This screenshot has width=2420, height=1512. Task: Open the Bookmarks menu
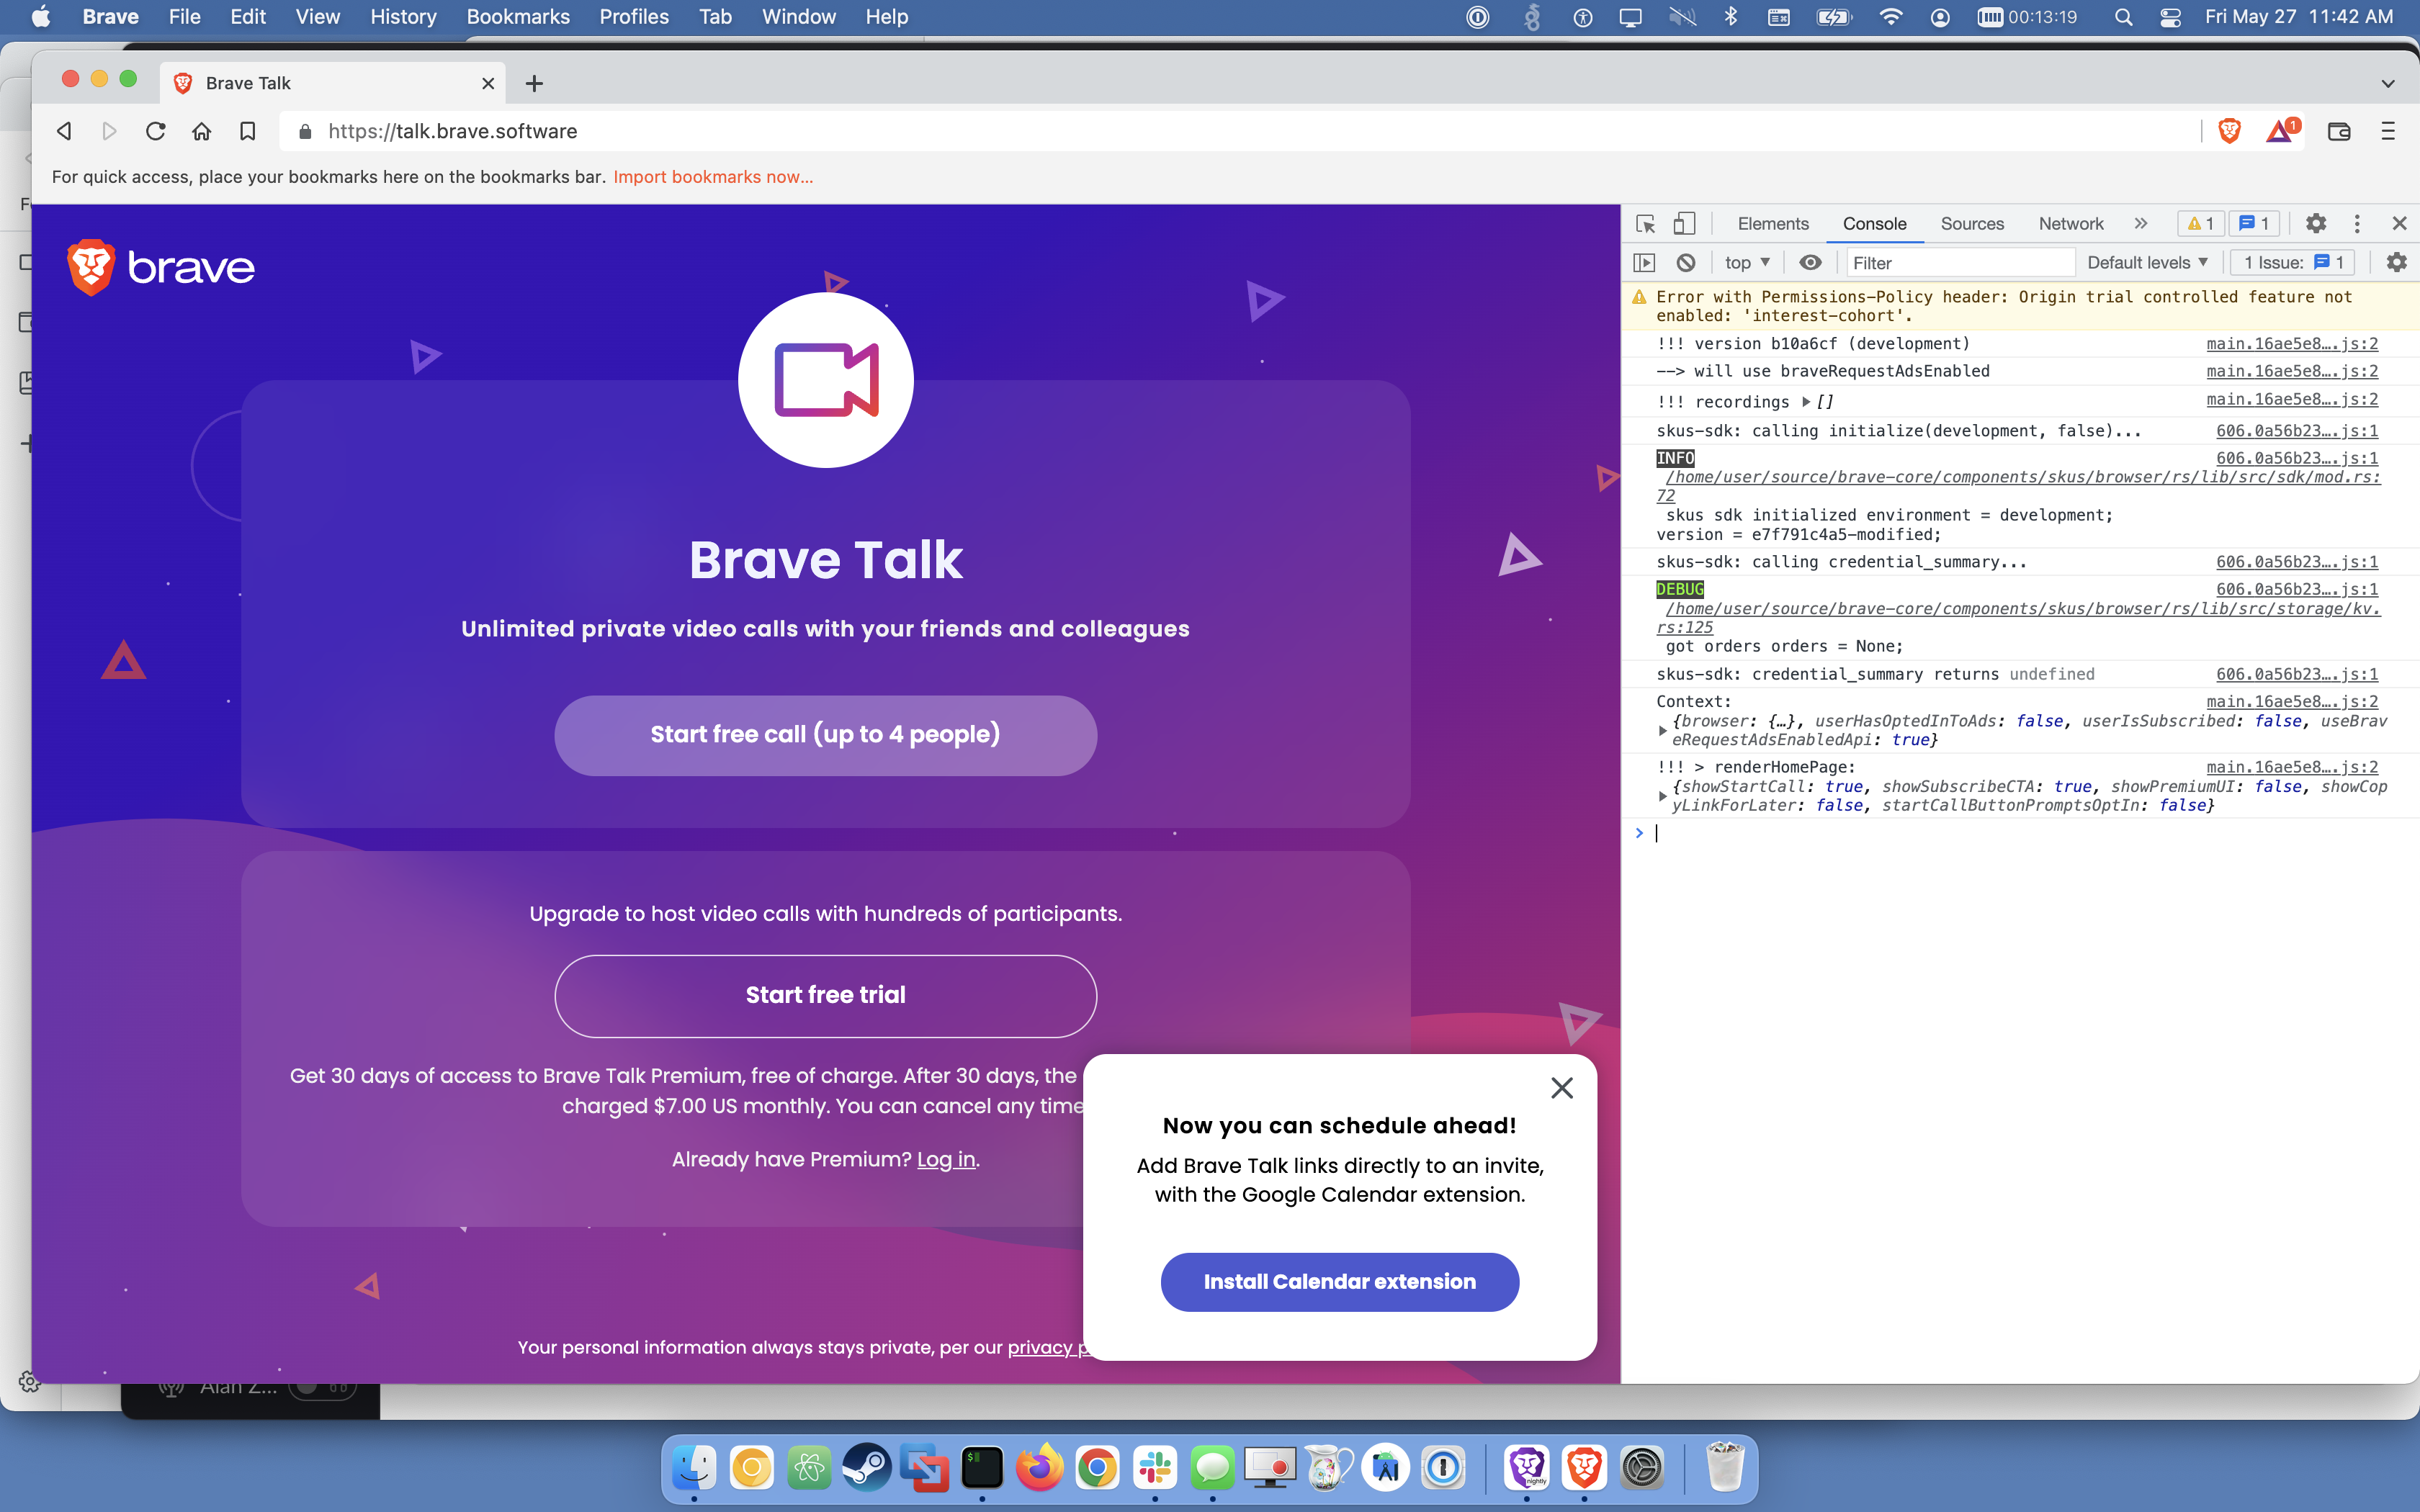pos(518,17)
